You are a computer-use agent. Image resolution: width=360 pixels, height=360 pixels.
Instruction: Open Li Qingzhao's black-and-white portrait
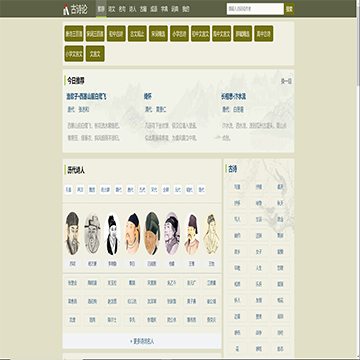pyautogui.click(x=112, y=233)
